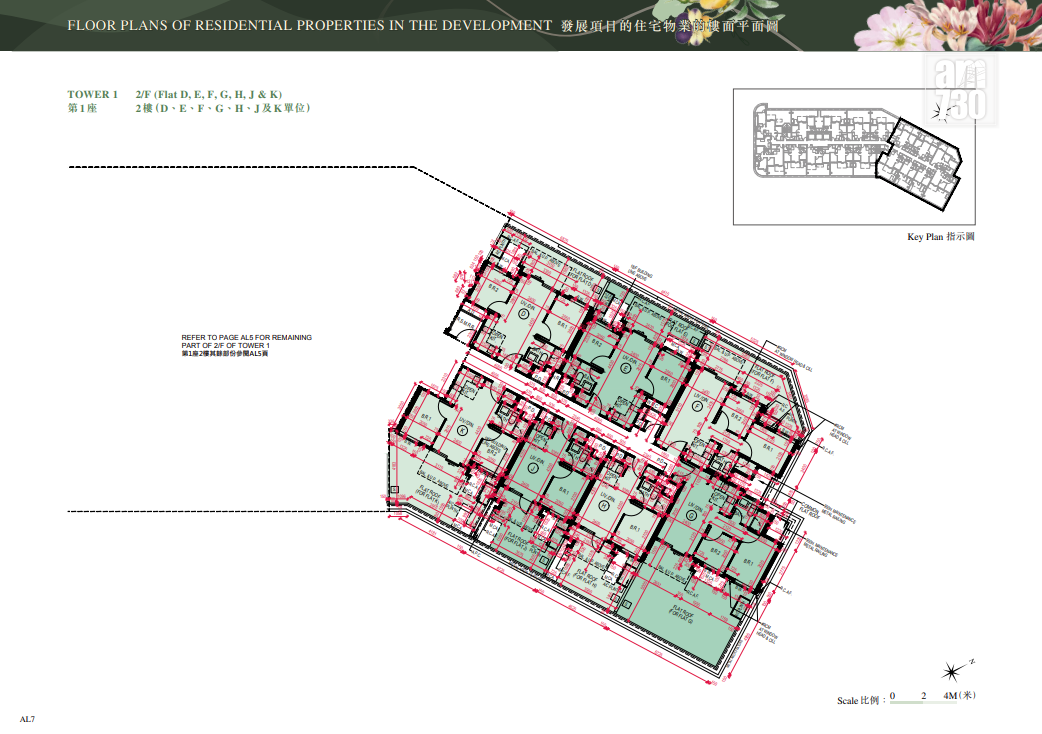
Task: Click the am730 watermark logo
Action: pyautogui.click(x=960, y=91)
